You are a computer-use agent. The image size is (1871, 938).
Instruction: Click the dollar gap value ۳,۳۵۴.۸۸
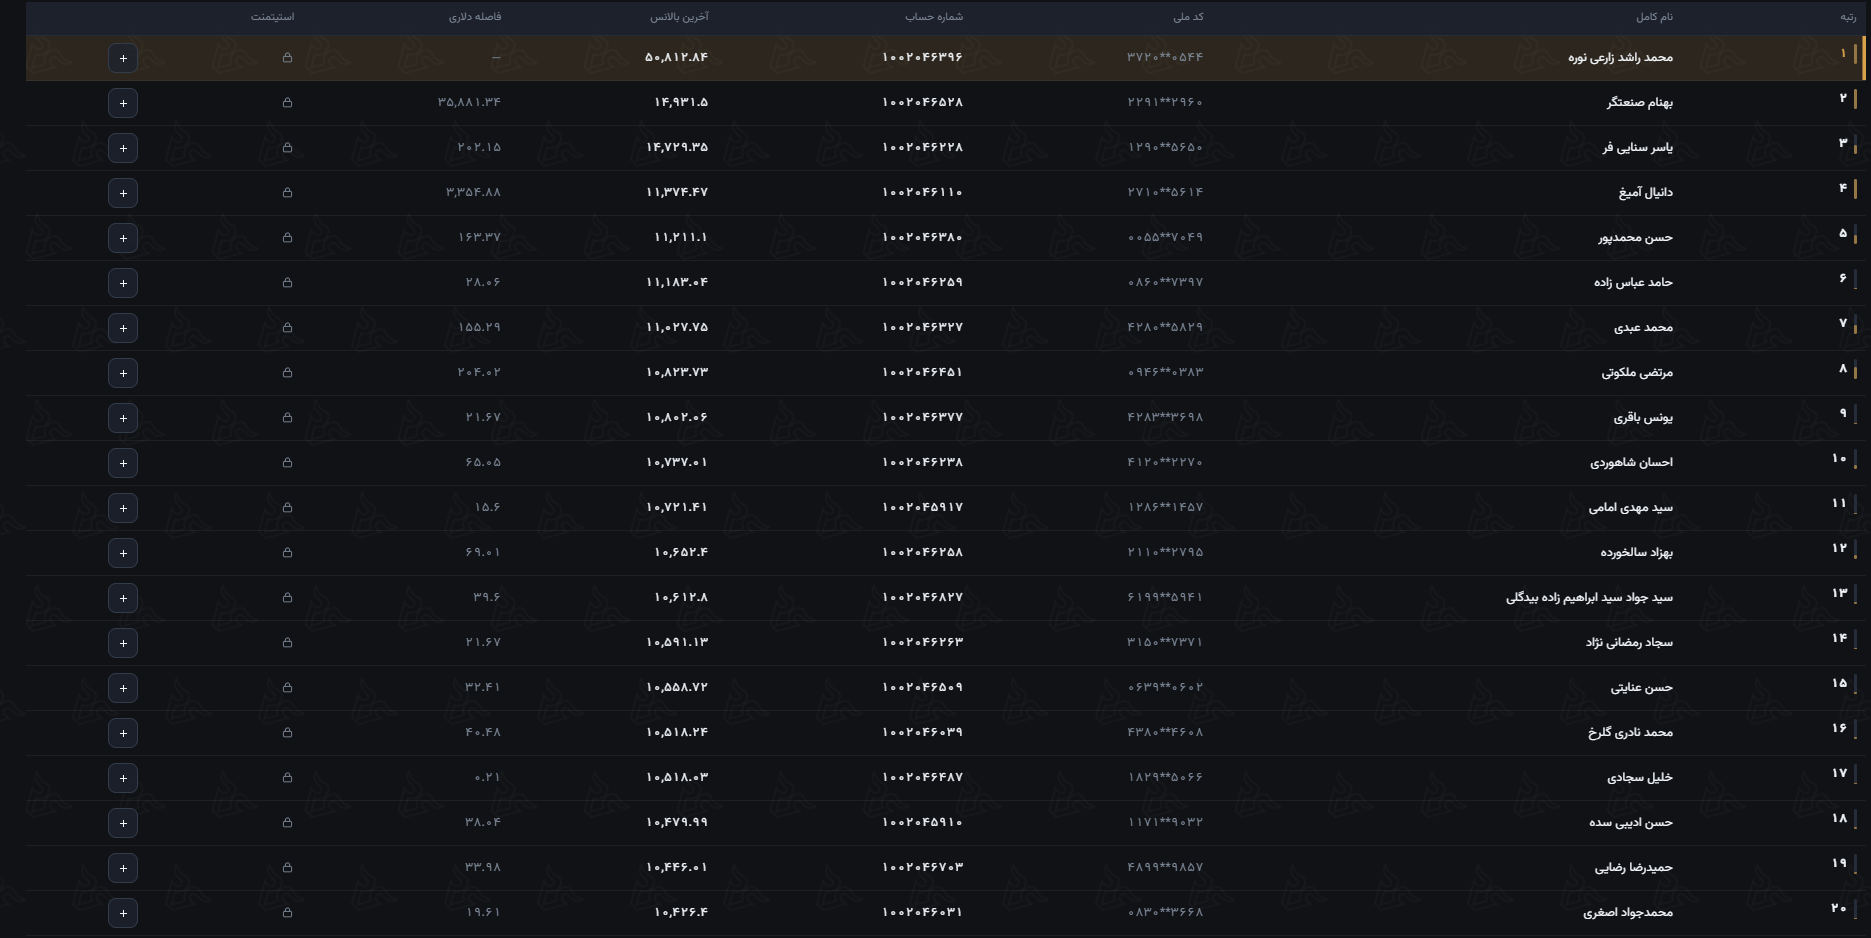coord(473,192)
